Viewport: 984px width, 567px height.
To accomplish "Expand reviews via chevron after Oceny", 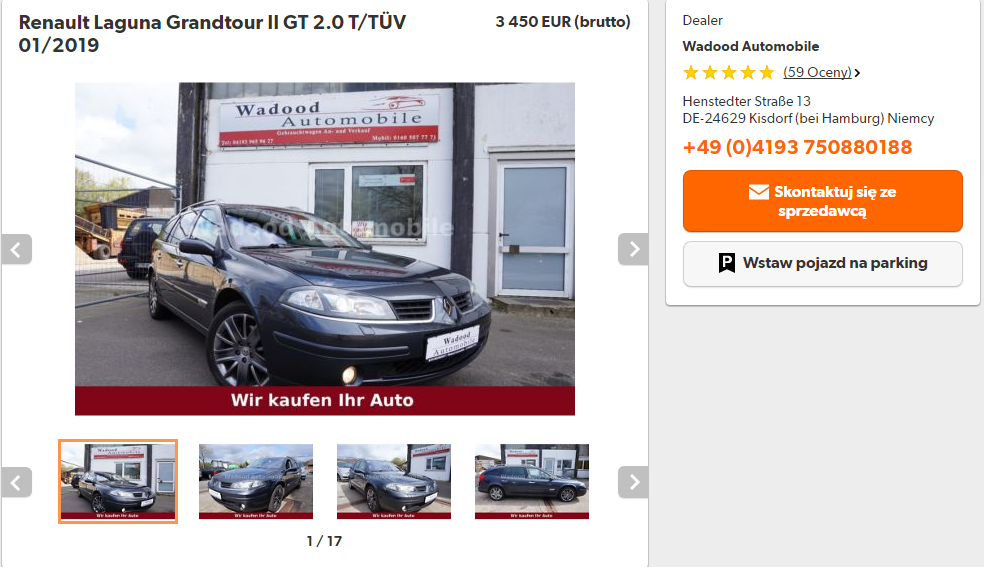I will point(857,73).
